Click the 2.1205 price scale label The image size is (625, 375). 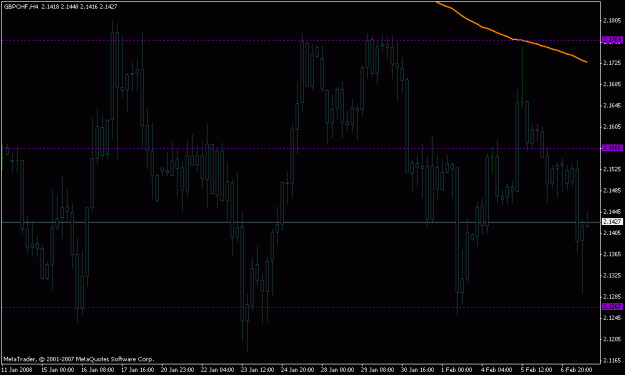tap(612, 339)
